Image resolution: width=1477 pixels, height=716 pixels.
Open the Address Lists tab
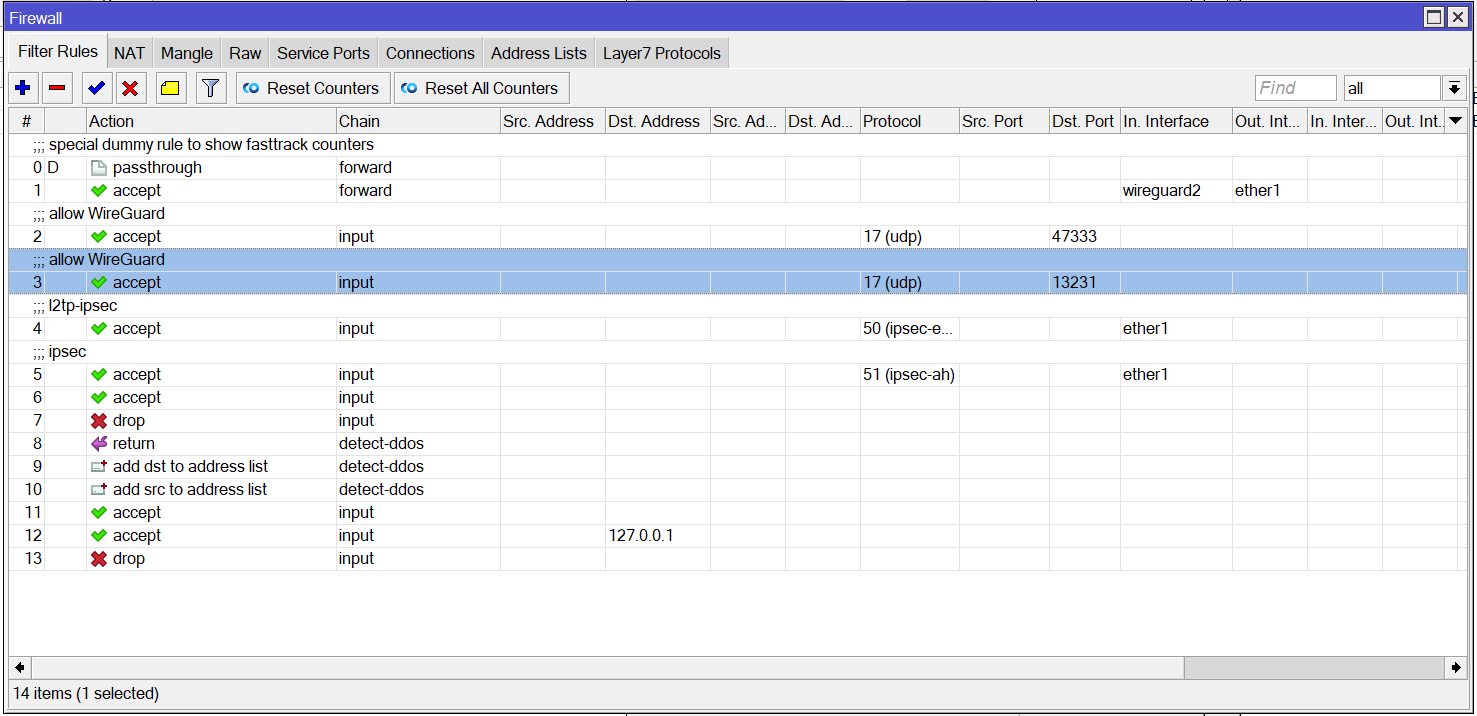pyautogui.click(x=539, y=54)
